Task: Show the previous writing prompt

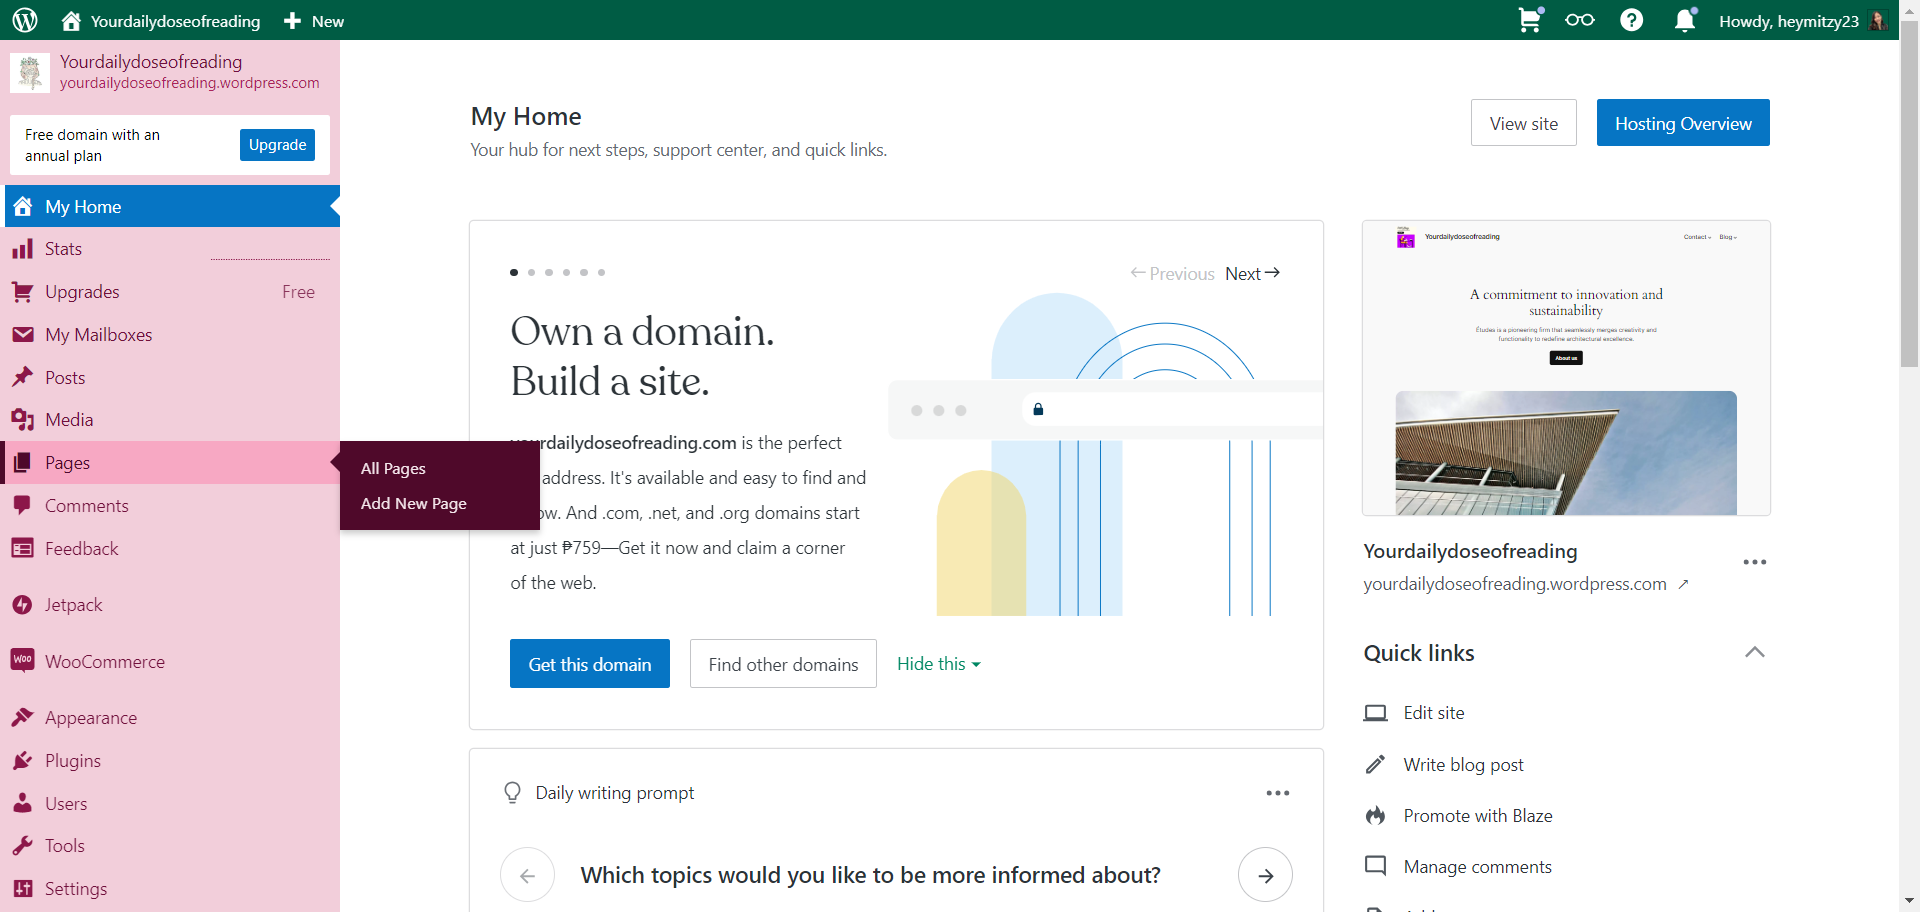Action: 527,875
